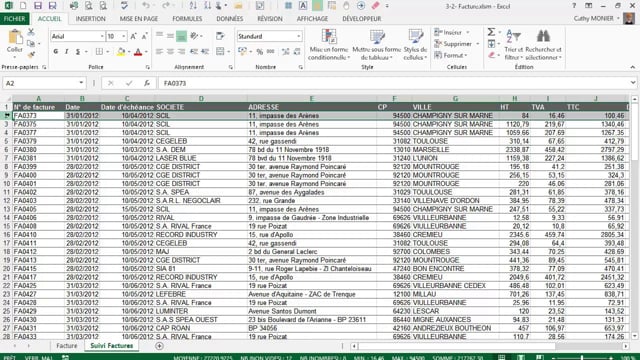
Task: Switch to the DONNÉES tab
Action: coord(229,19)
